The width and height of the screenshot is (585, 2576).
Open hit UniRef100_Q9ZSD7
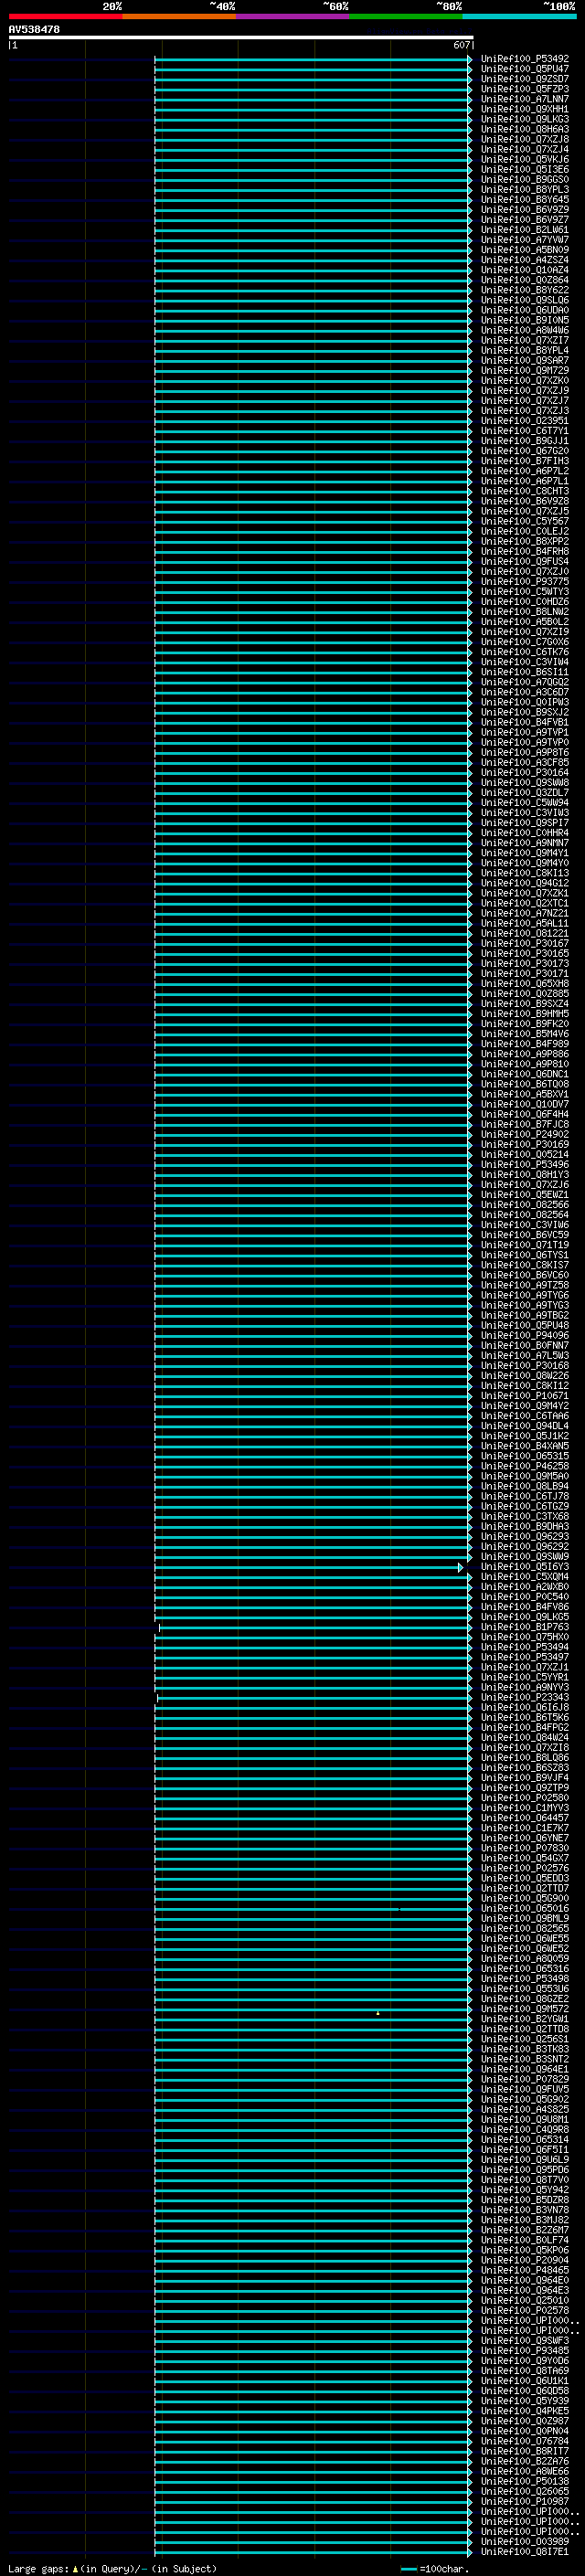point(525,79)
